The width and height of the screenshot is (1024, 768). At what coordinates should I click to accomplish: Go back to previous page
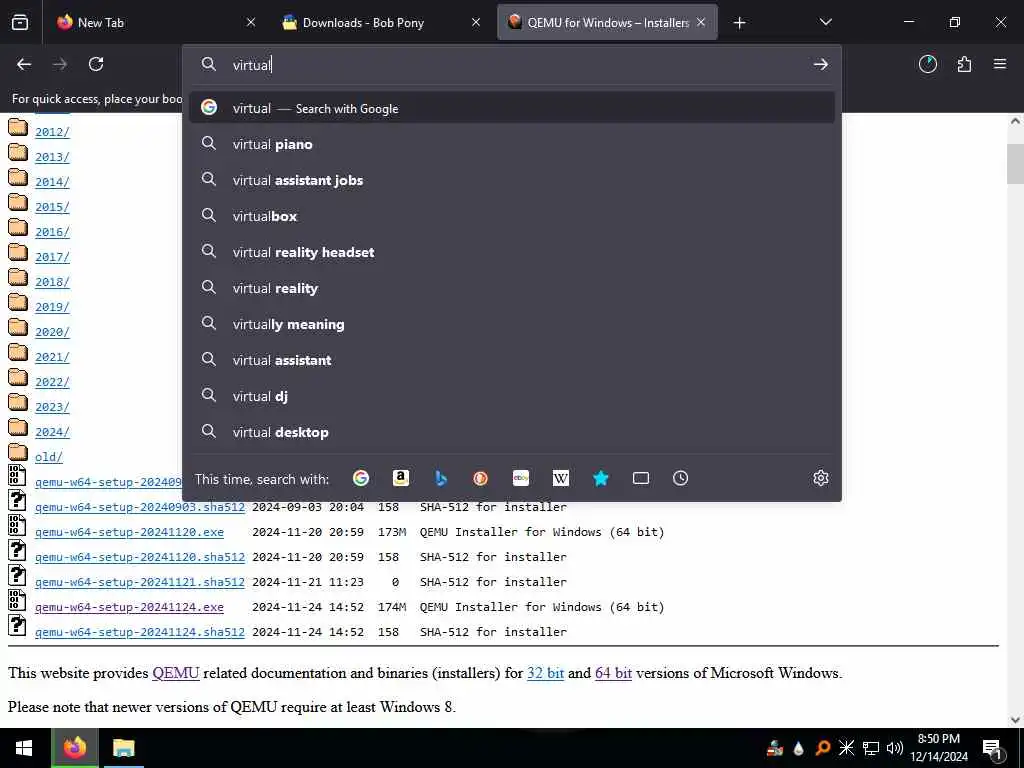(x=24, y=64)
